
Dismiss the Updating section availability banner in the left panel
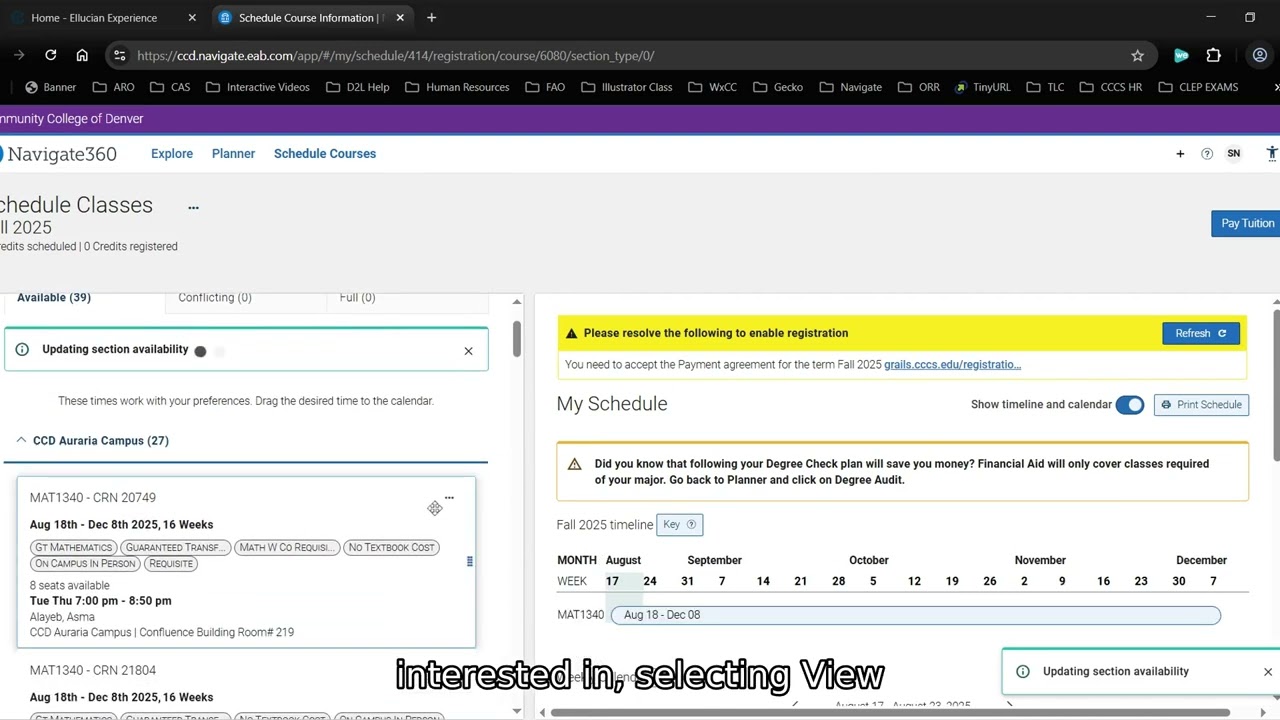(x=468, y=351)
